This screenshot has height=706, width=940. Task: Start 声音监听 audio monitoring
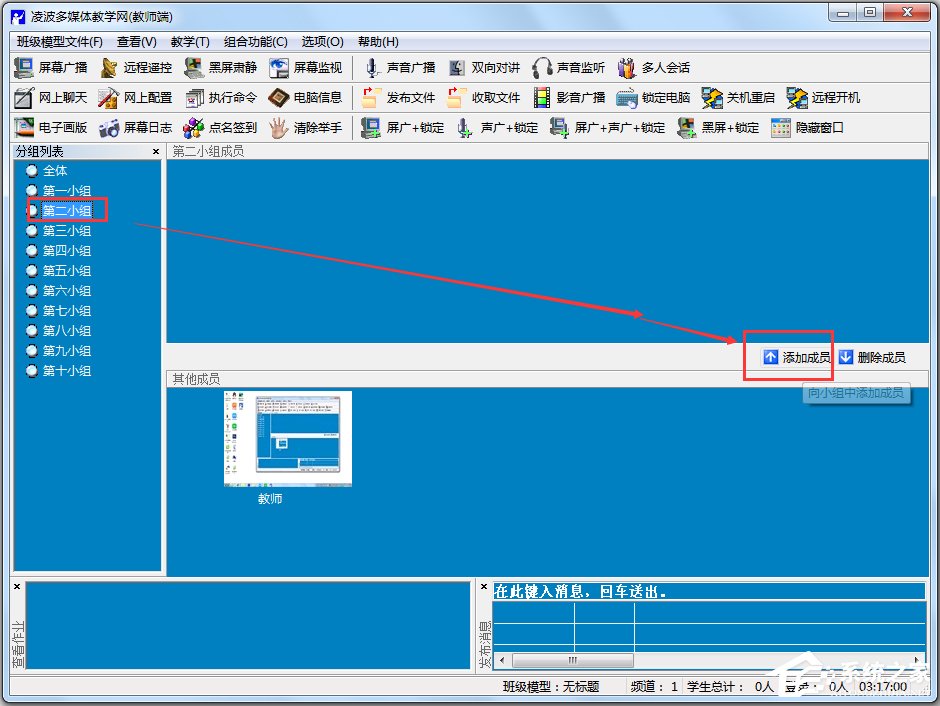569,68
